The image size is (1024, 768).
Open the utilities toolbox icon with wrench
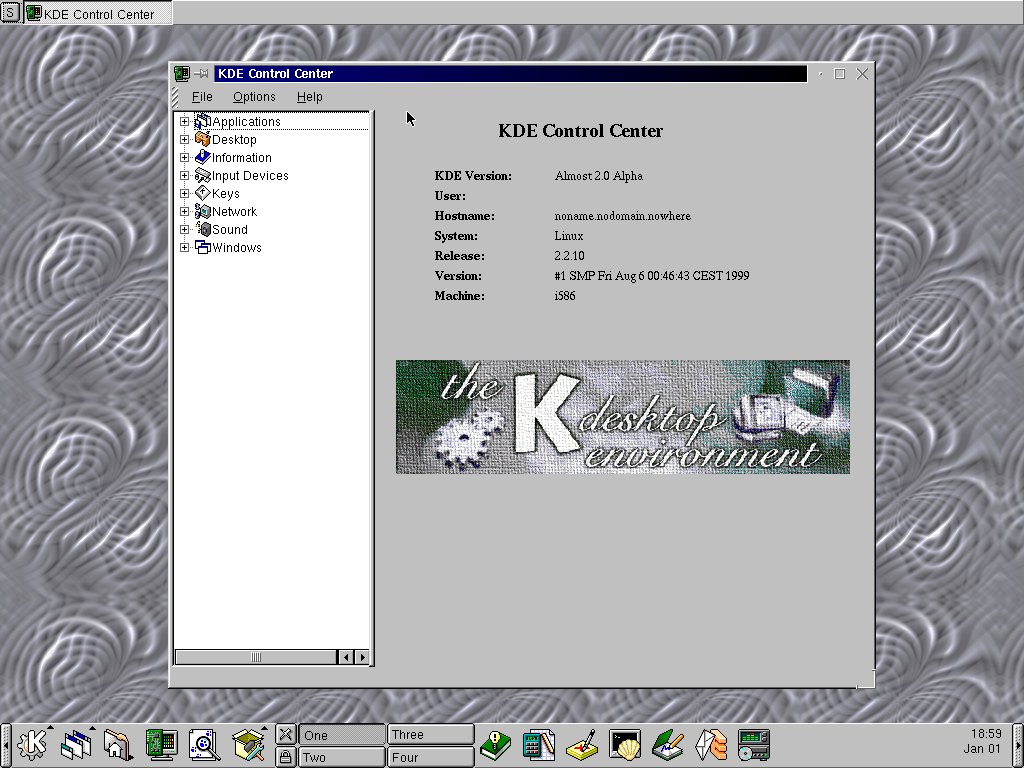click(247, 745)
